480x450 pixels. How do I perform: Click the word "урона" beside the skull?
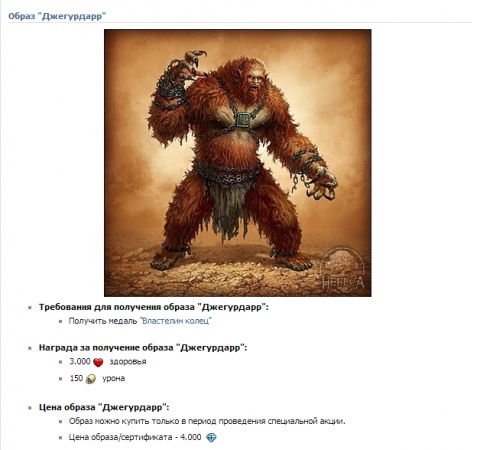(114, 379)
